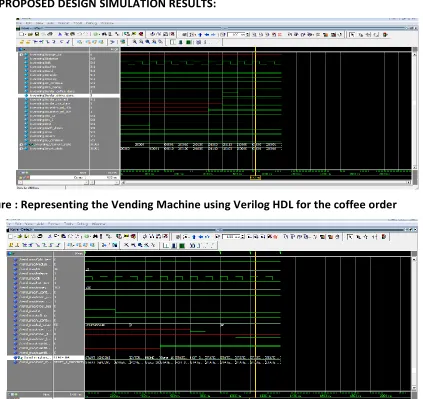
Task: Click Zoom In magnifier in top window
Action: pyautogui.click(x=134, y=42)
